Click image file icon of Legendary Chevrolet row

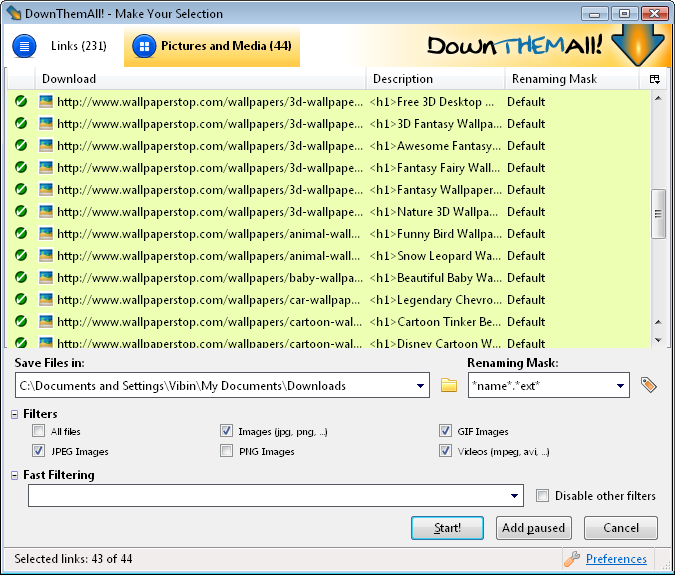click(x=46, y=299)
